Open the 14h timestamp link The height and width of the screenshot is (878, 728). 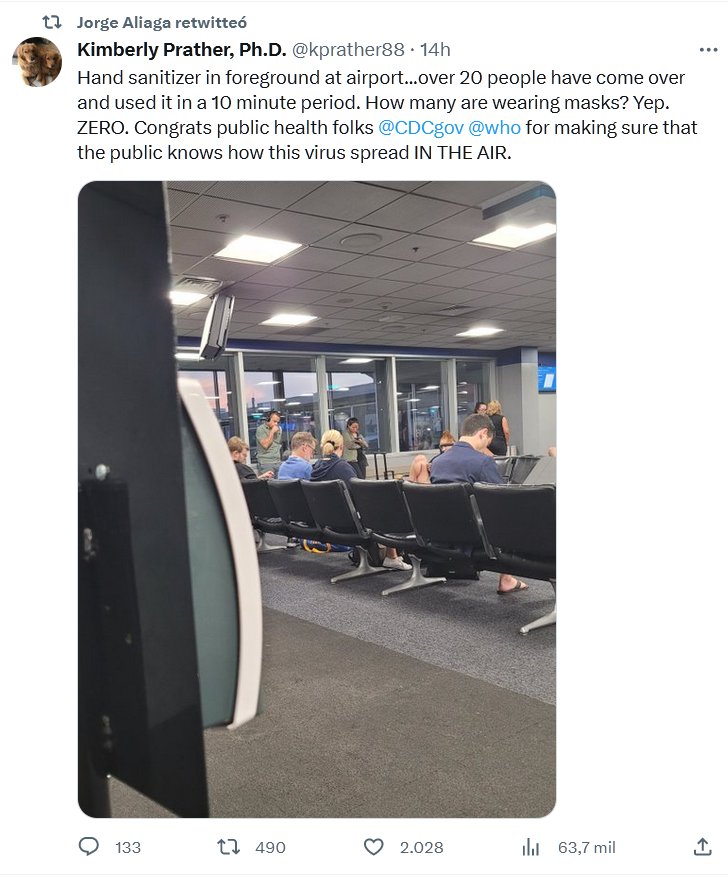point(435,50)
